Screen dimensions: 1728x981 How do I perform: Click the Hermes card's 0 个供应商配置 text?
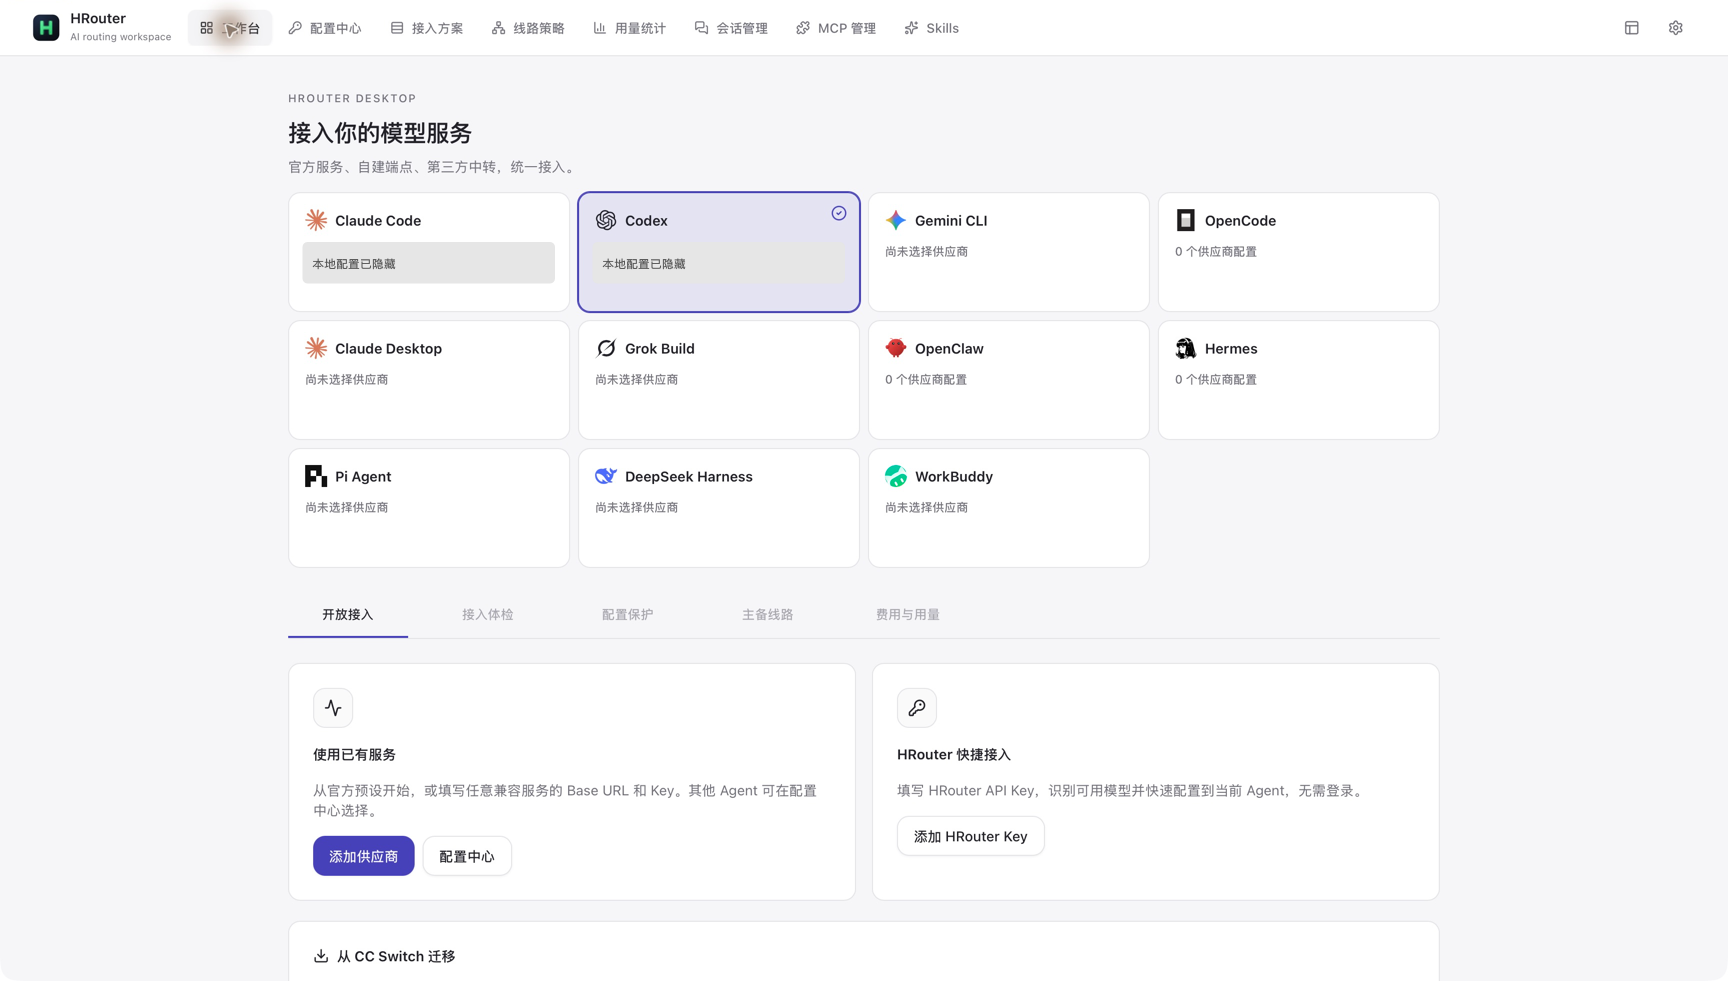pos(1216,380)
